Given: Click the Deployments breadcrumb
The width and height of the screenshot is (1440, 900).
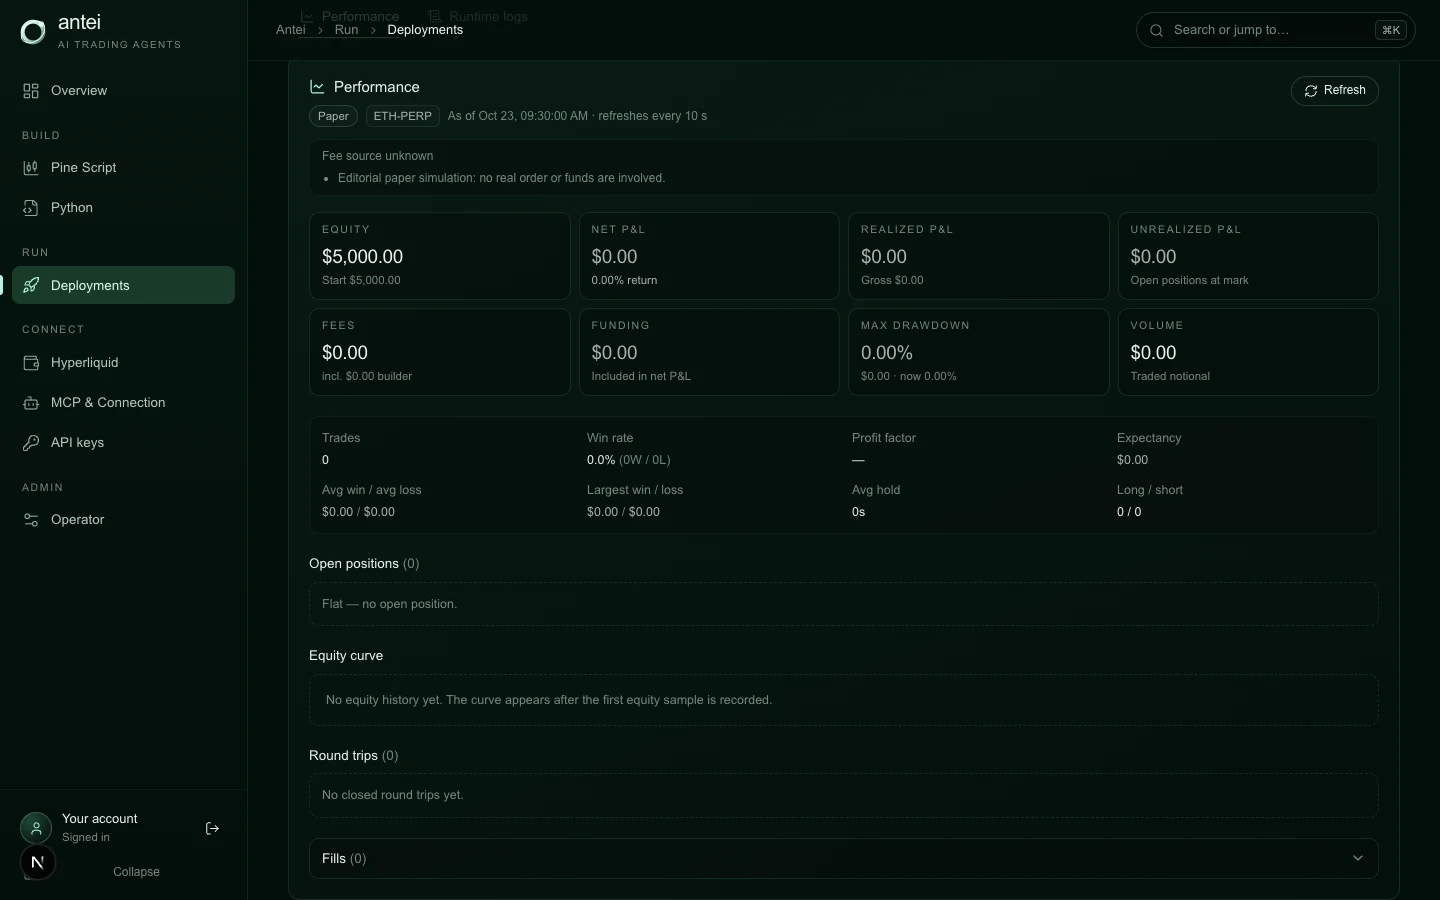Looking at the screenshot, I should coord(425,30).
